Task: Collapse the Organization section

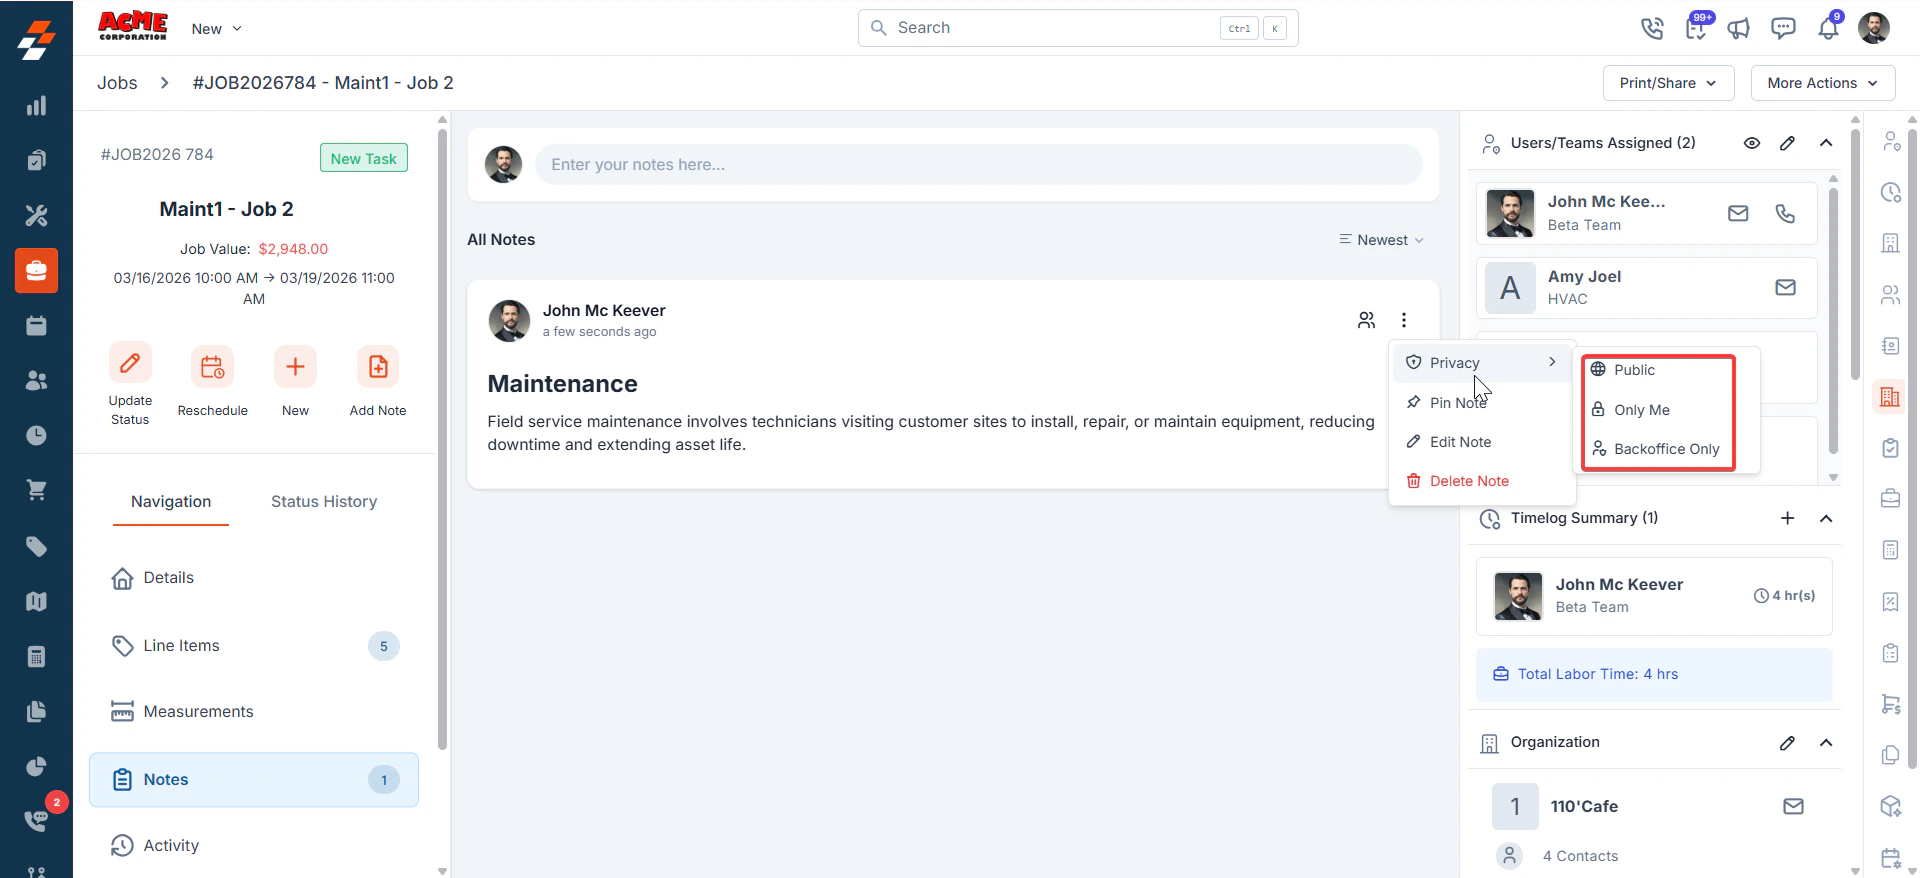Action: (1826, 743)
